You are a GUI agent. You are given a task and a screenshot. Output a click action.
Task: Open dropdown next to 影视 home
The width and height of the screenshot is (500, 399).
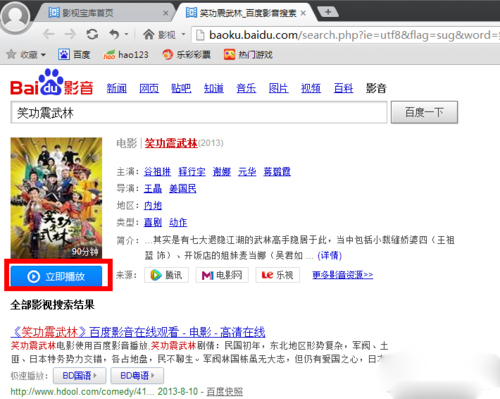183,34
